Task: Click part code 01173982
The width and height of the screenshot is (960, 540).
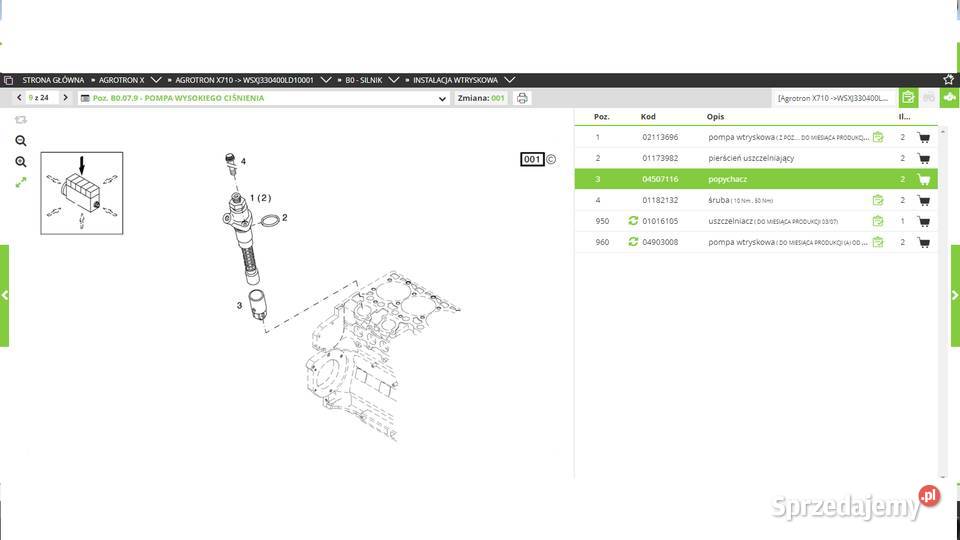Action: (x=660, y=158)
